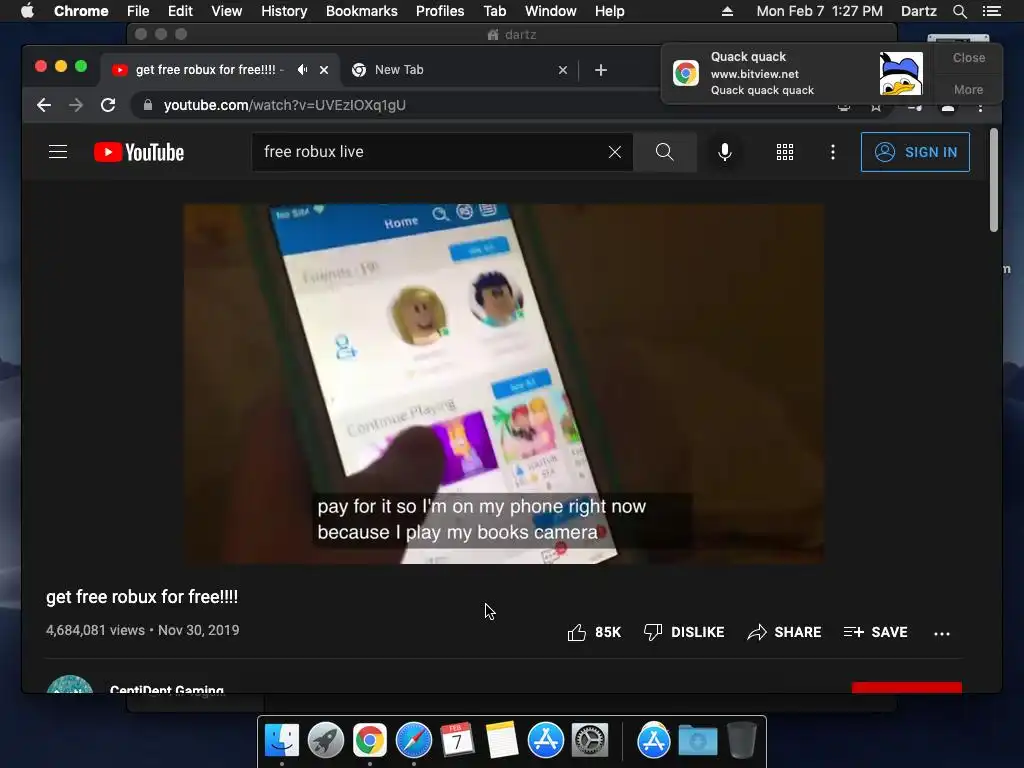Click the Dartz user menu

(x=919, y=11)
